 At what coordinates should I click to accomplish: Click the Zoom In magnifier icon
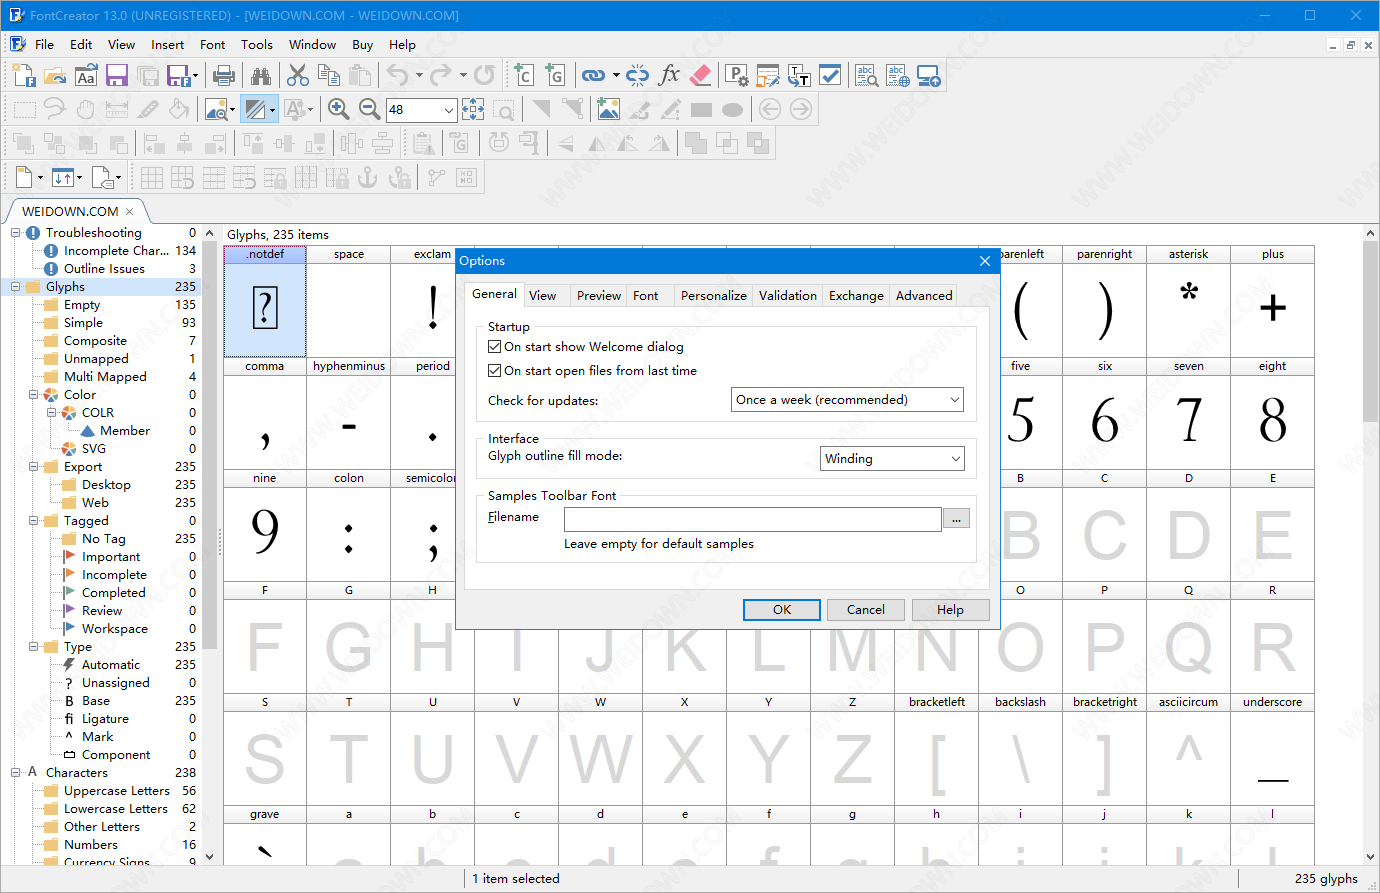pos(339,109)
